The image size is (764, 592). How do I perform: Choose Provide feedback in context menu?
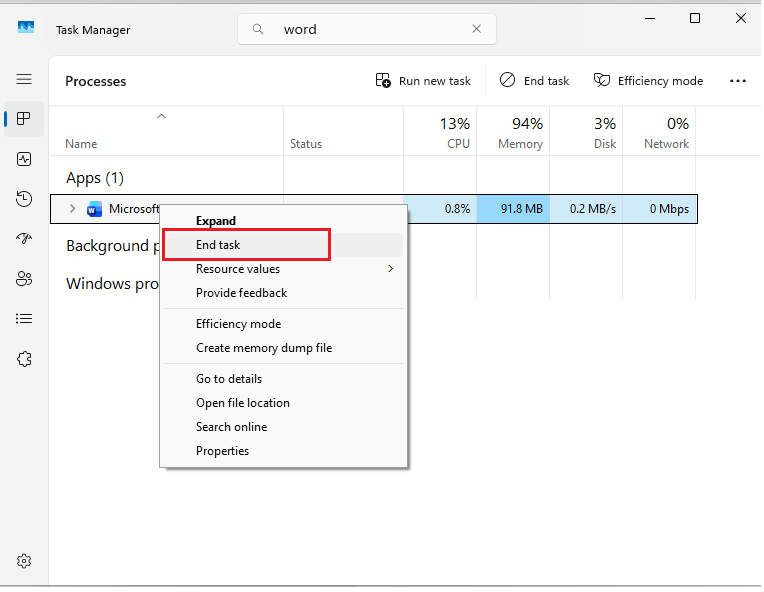(283, 293)
